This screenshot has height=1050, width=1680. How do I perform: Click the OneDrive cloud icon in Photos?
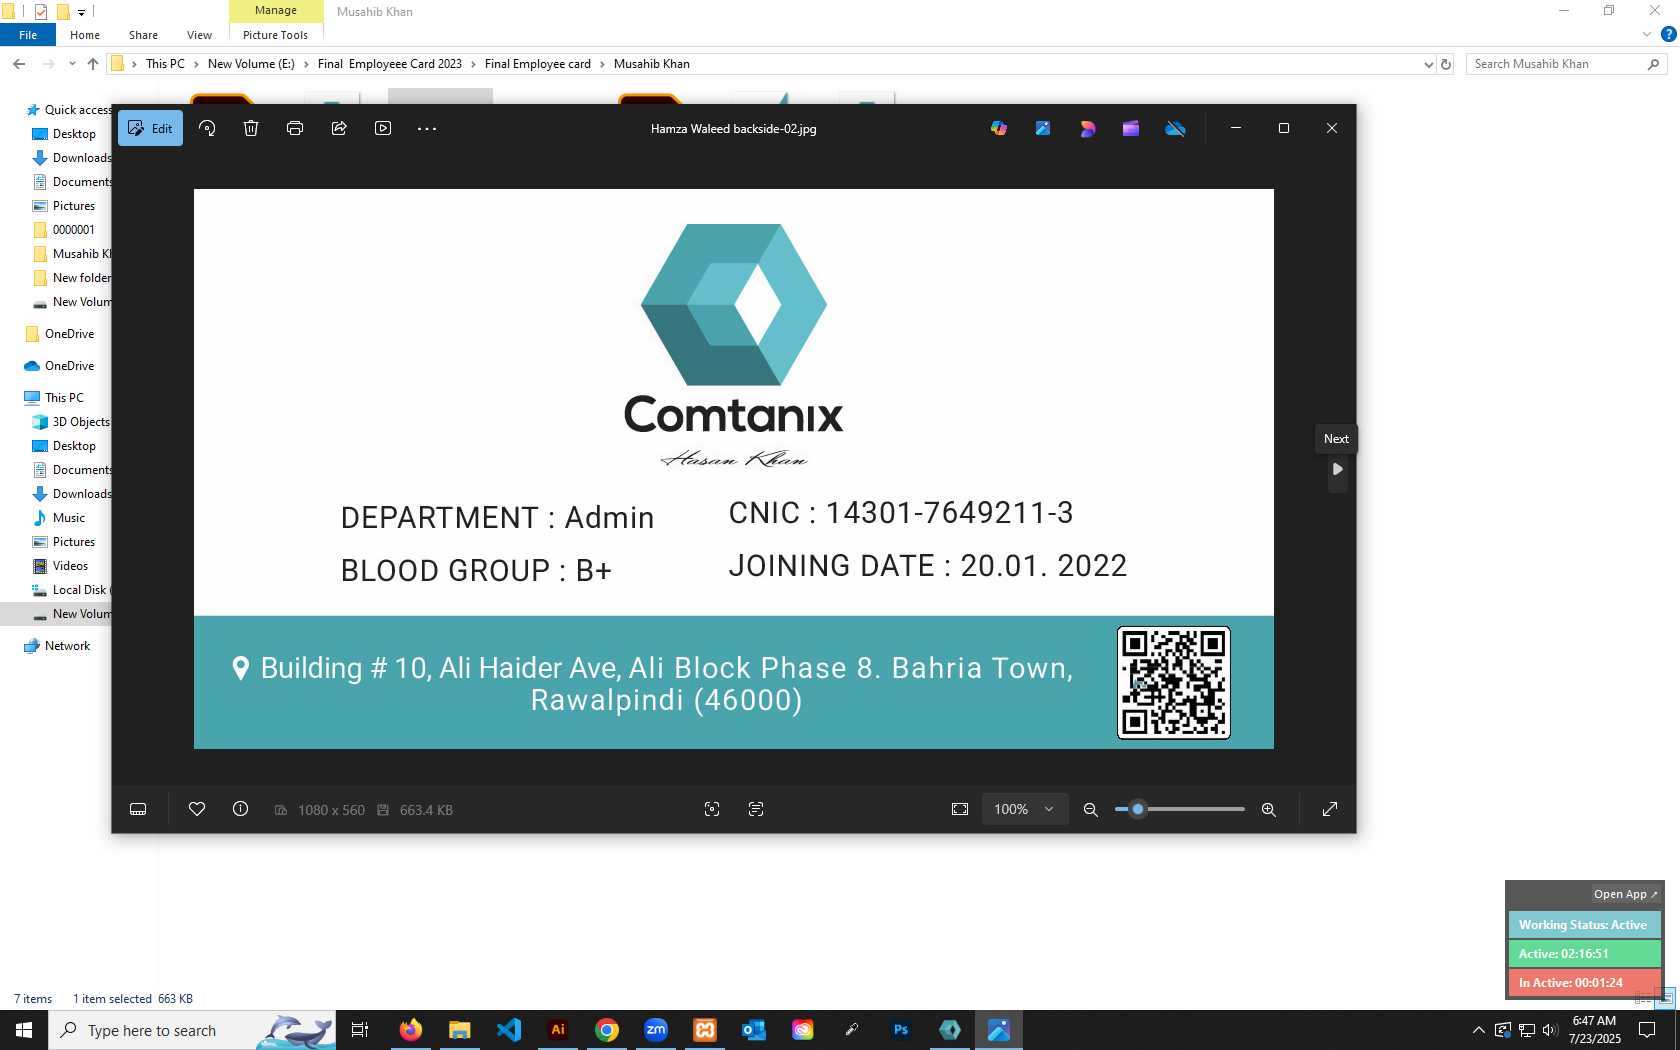[1175, 128]
